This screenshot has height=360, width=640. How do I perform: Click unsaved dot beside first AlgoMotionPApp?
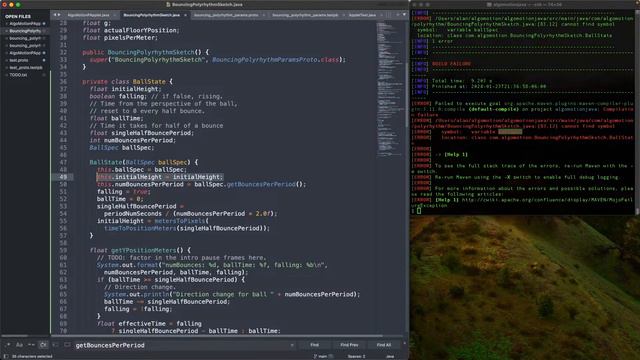(x=44, y=24)
